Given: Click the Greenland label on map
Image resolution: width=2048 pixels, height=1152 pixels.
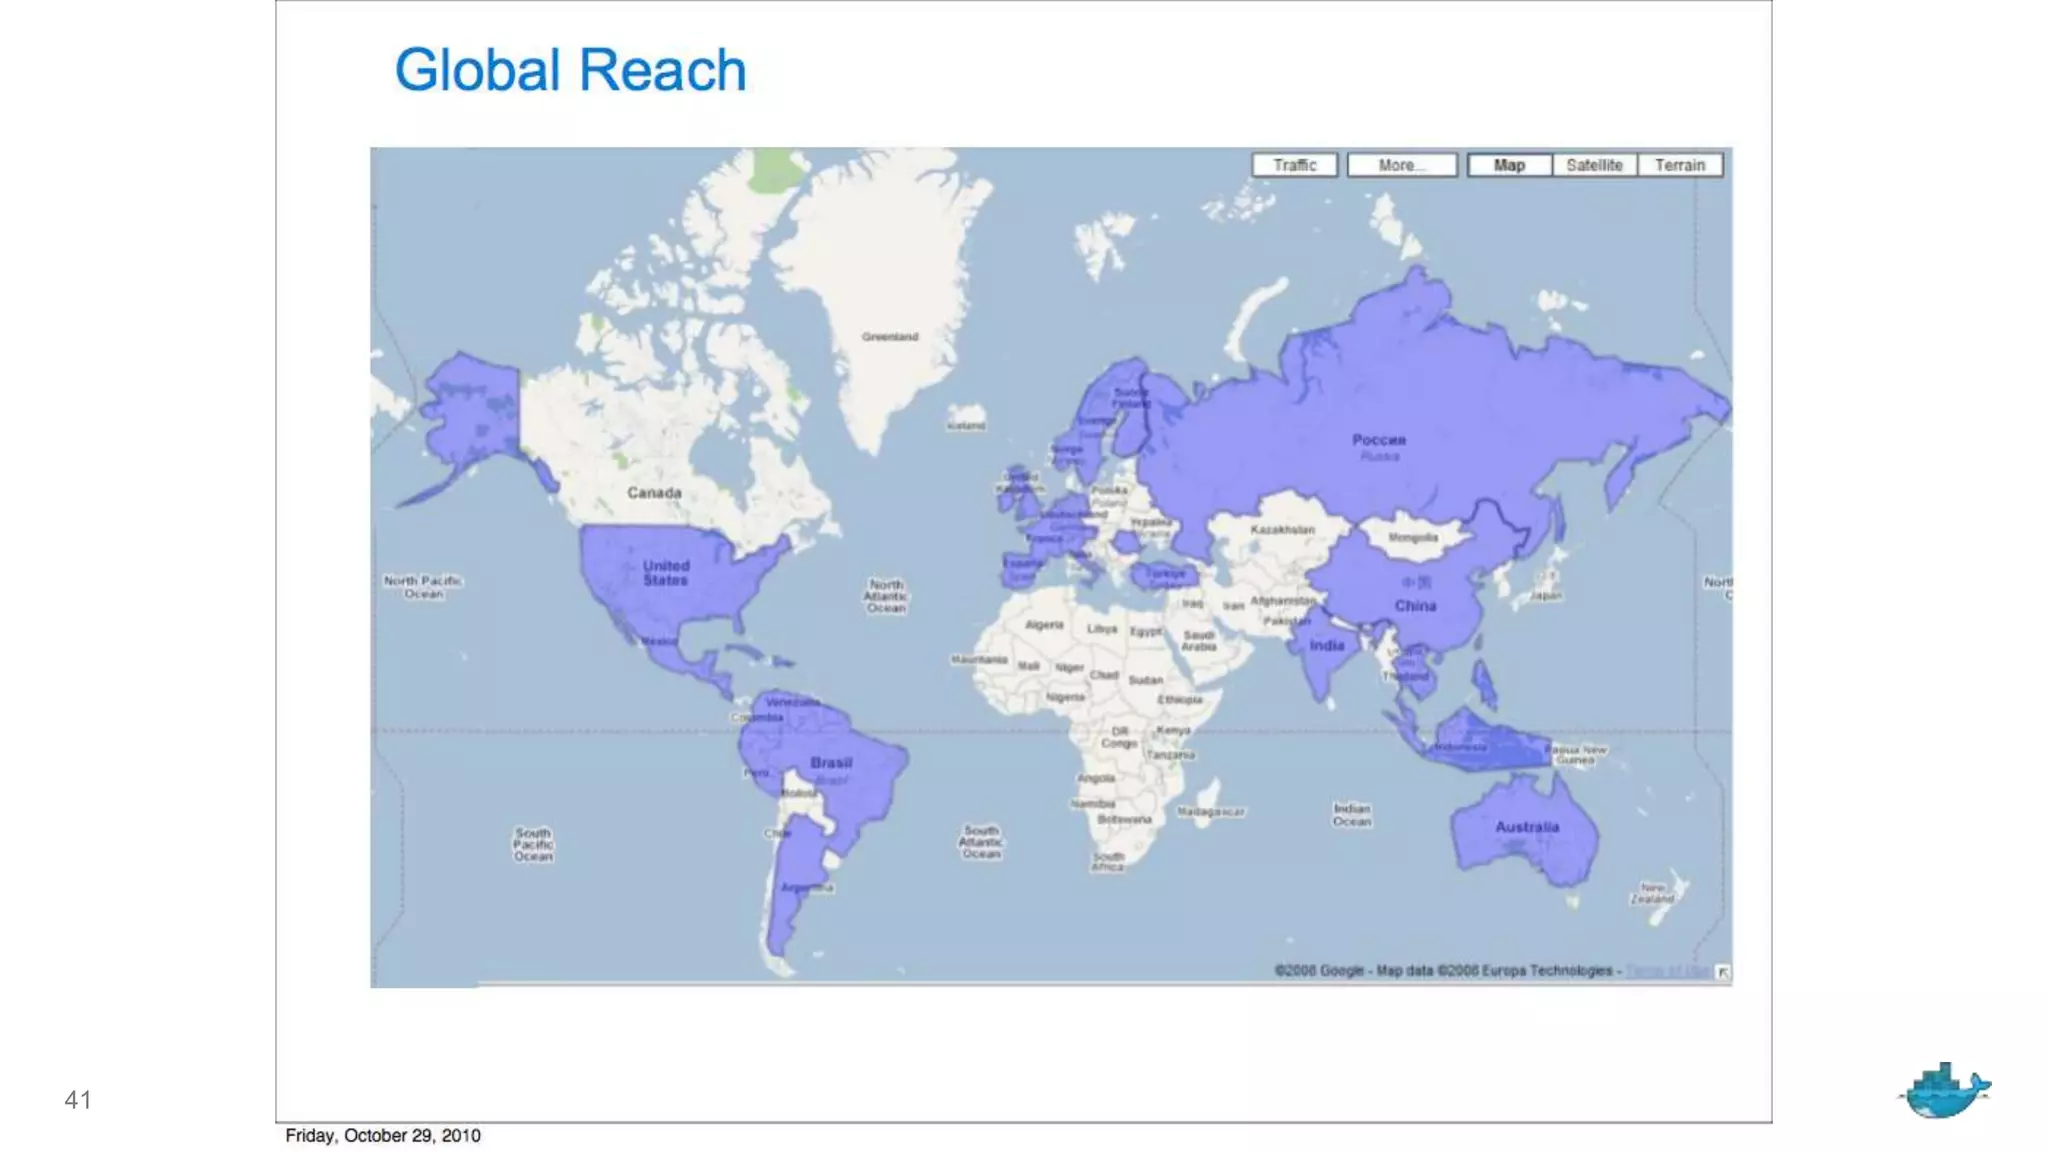Looking at the screenshot, I should click(x=890, y=337).
